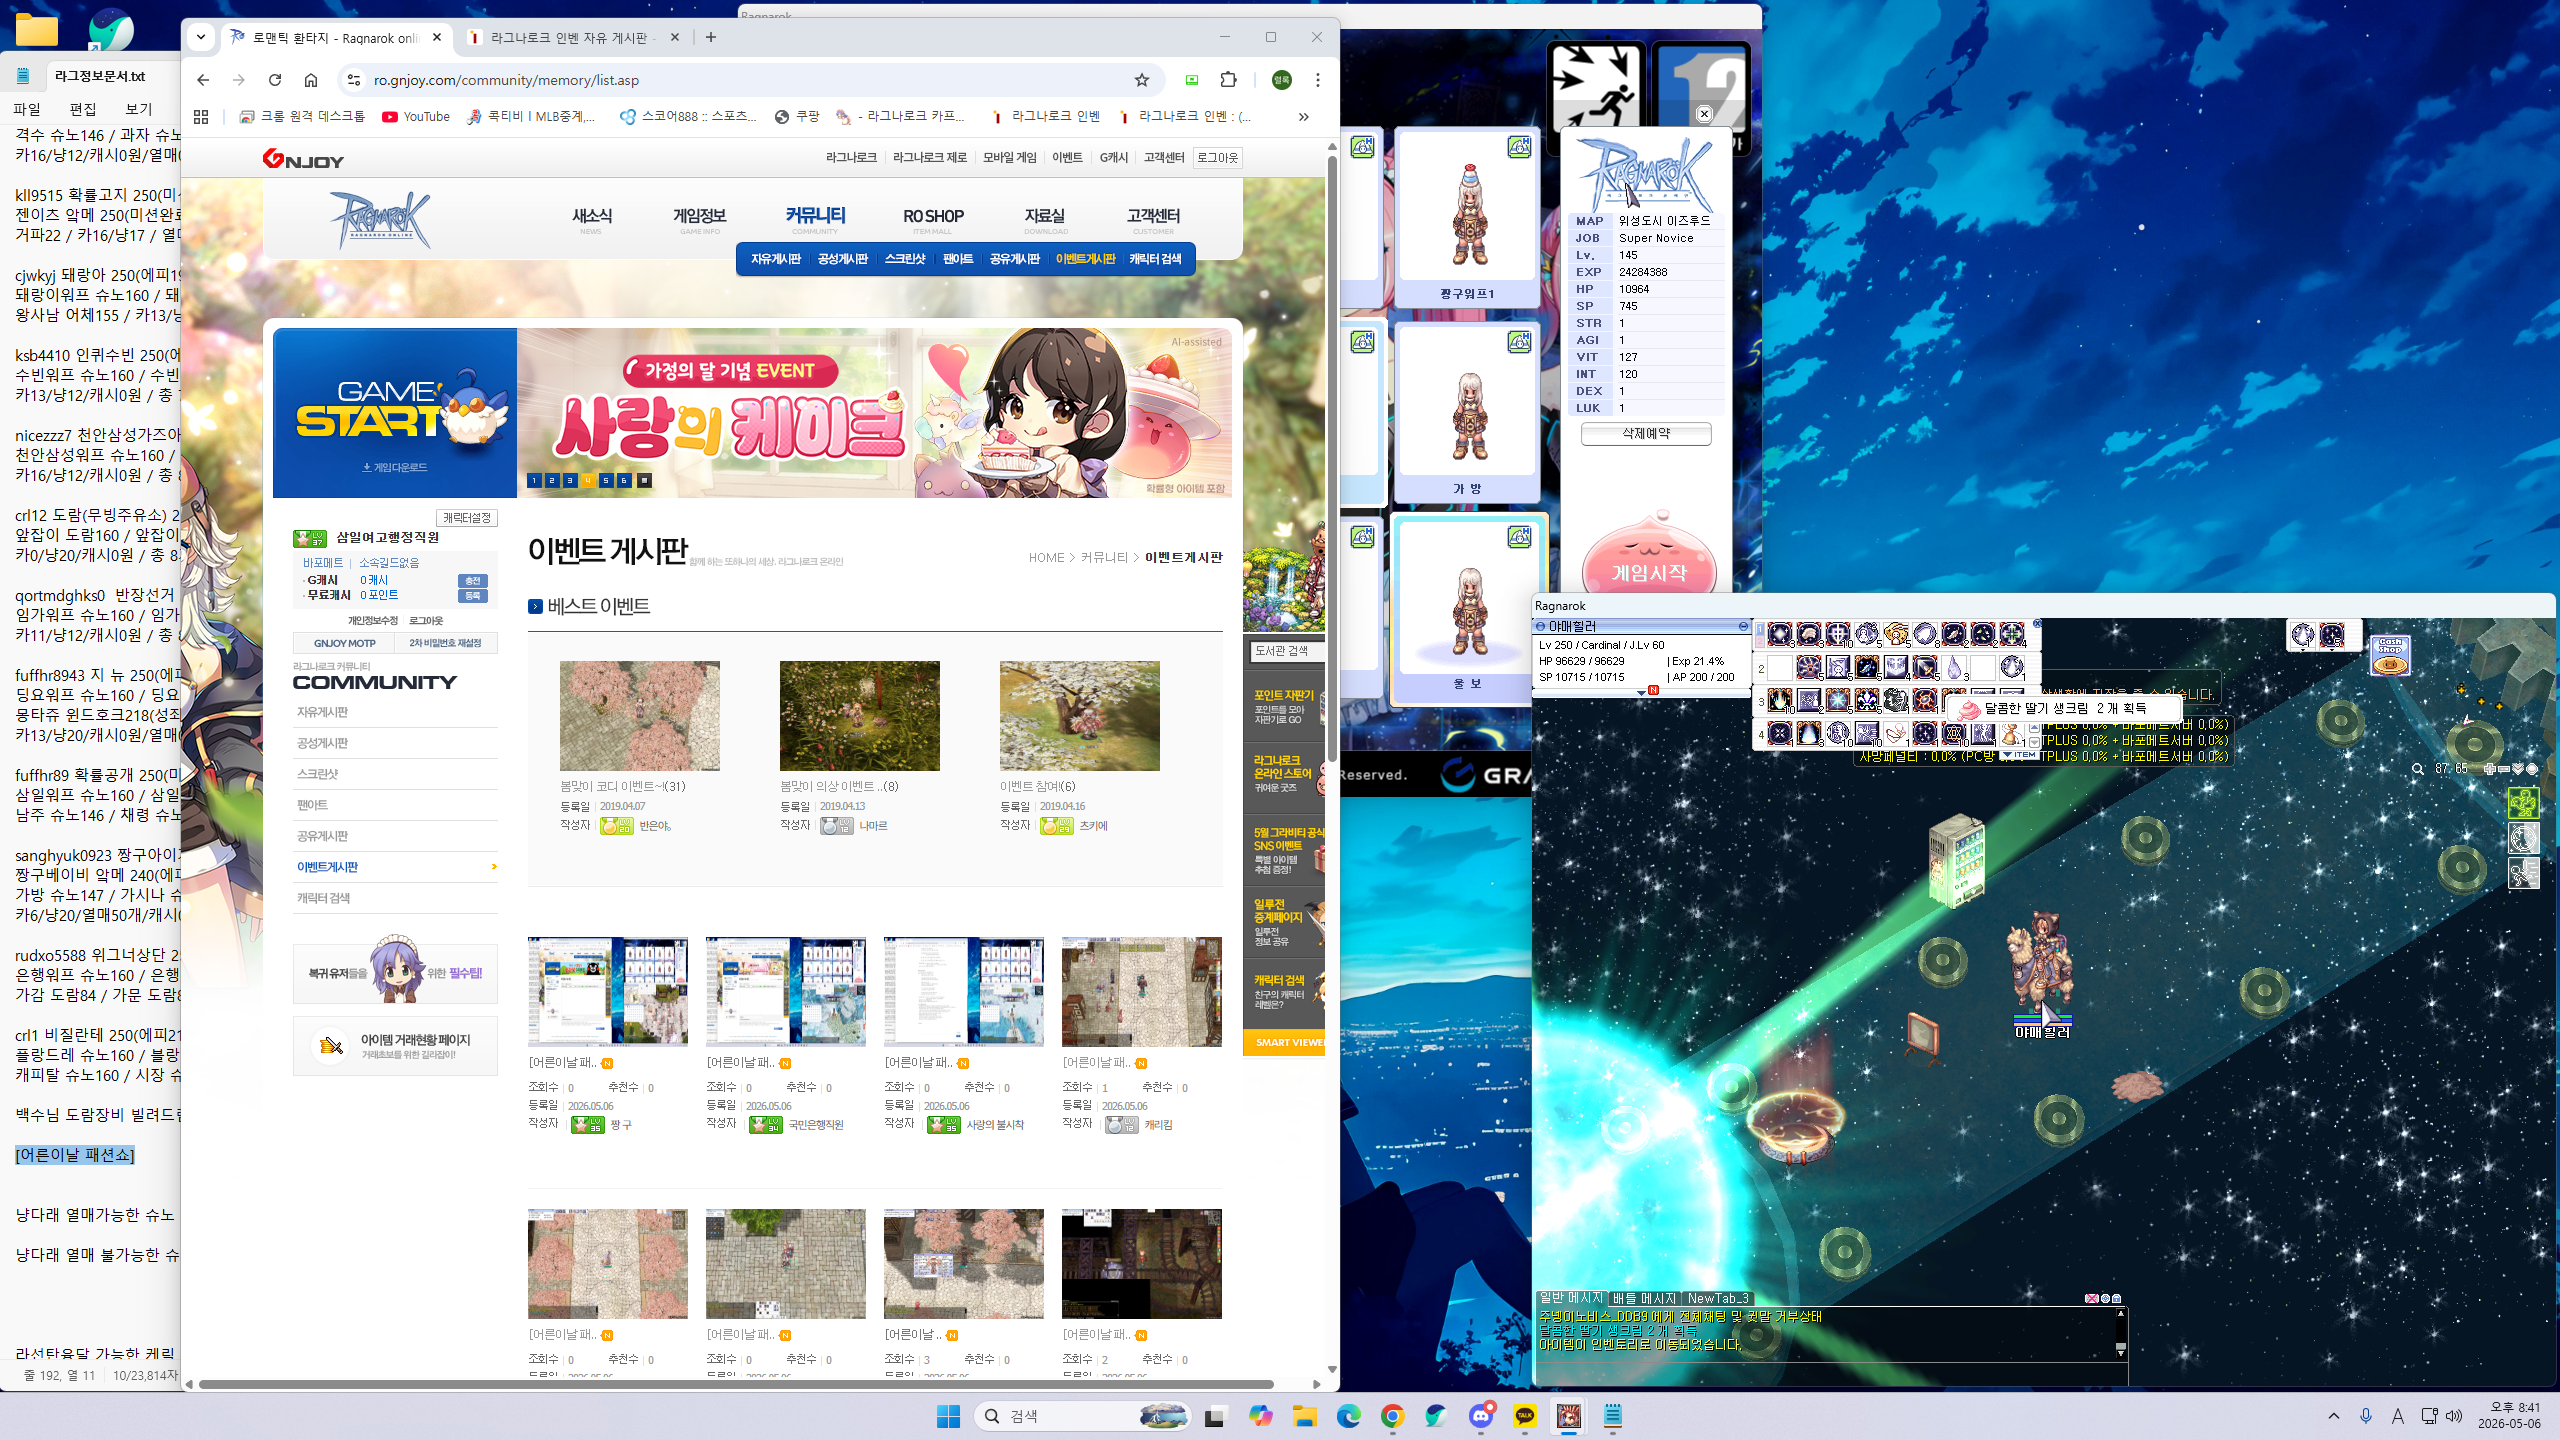
Task: Close the Ragnarok skill hotkey bar
Action: (2037, 623)
